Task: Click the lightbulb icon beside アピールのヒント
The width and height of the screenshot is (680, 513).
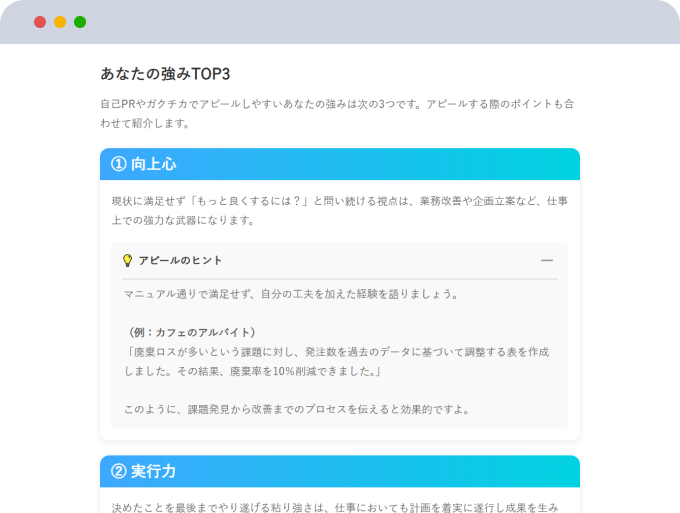Action: click(x=128, y=260)
